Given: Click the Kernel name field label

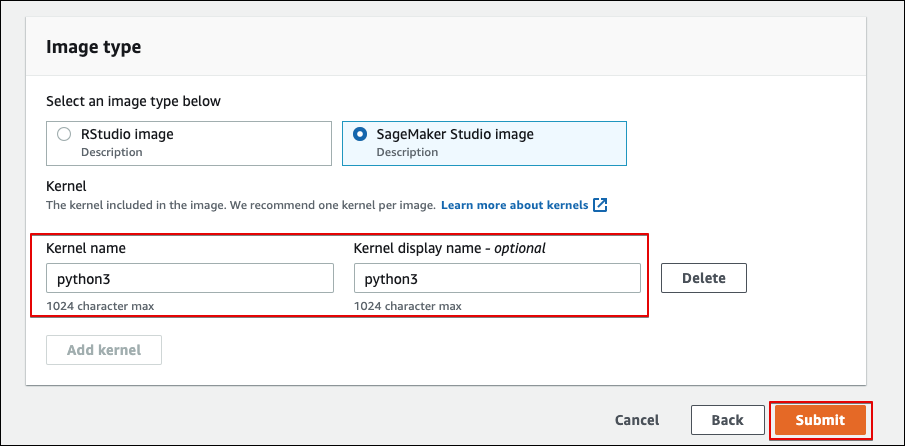Looking at the screenshot, I should point(86,248).
